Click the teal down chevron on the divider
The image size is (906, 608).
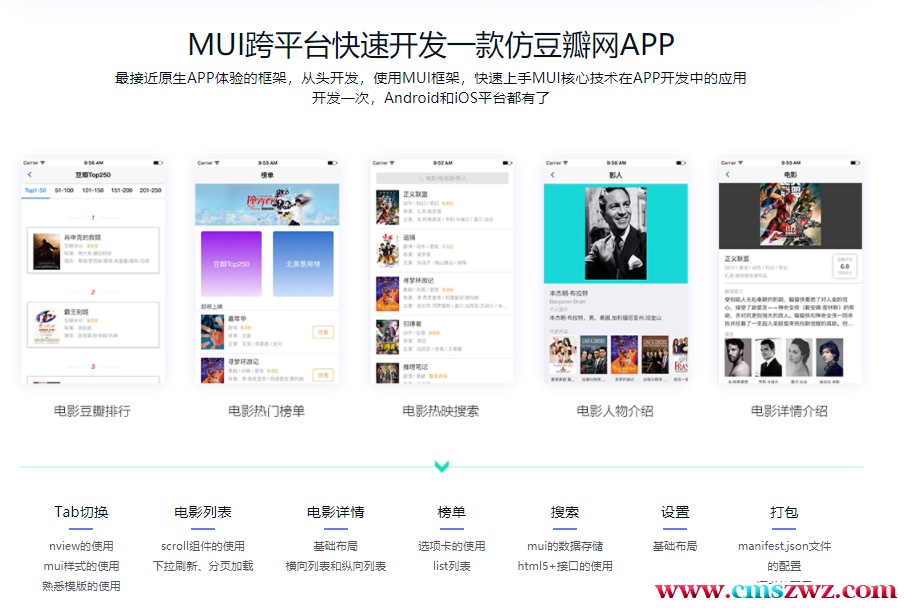442,466
